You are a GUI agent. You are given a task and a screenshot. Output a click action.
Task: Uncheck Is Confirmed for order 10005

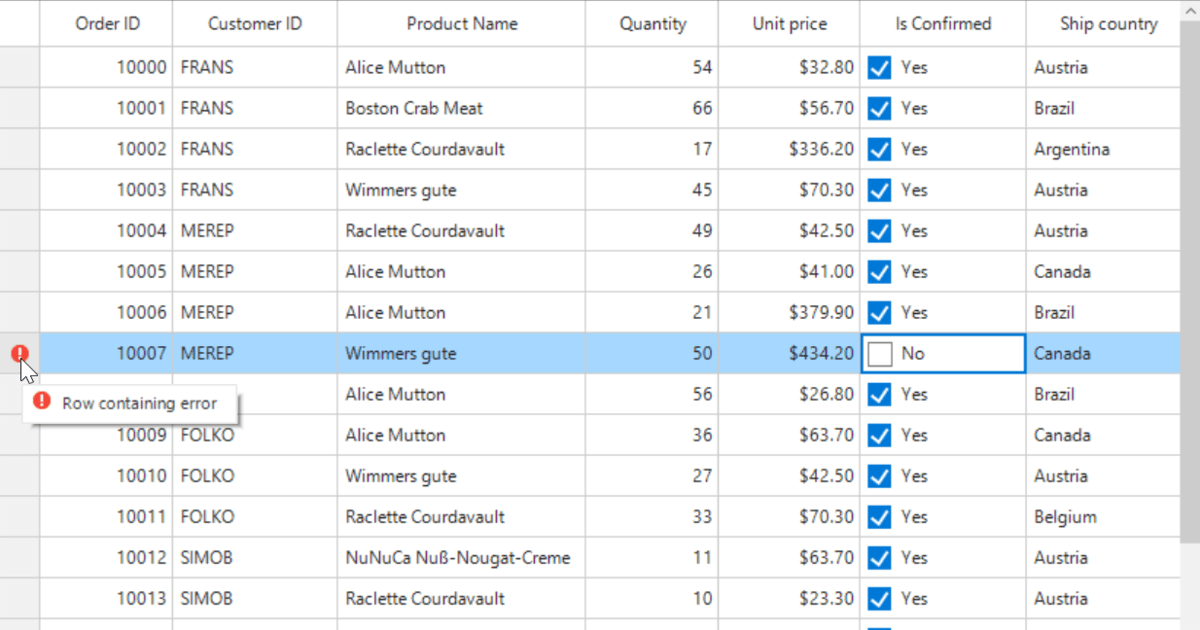pyautogui.click(x=880, y=272)
